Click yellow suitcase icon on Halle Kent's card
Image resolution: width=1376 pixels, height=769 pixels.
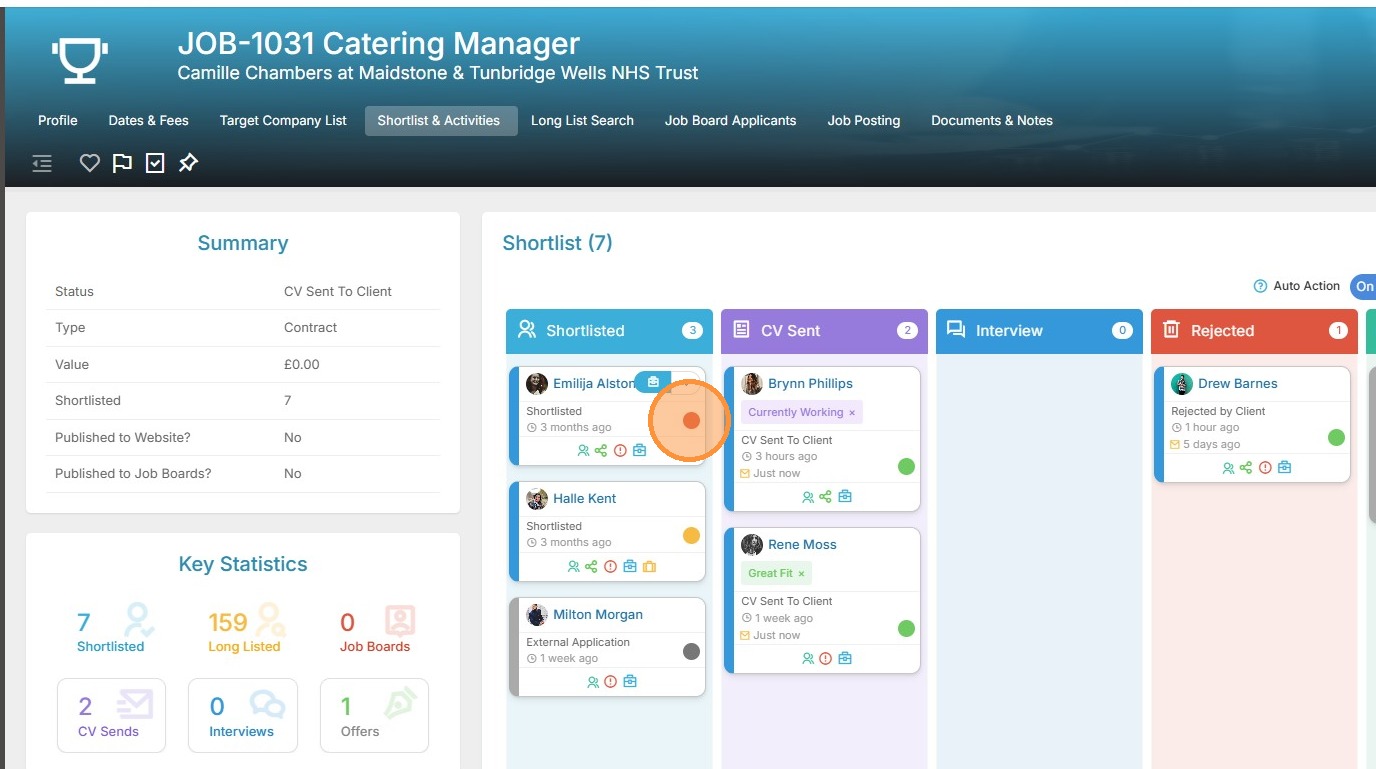649,567
